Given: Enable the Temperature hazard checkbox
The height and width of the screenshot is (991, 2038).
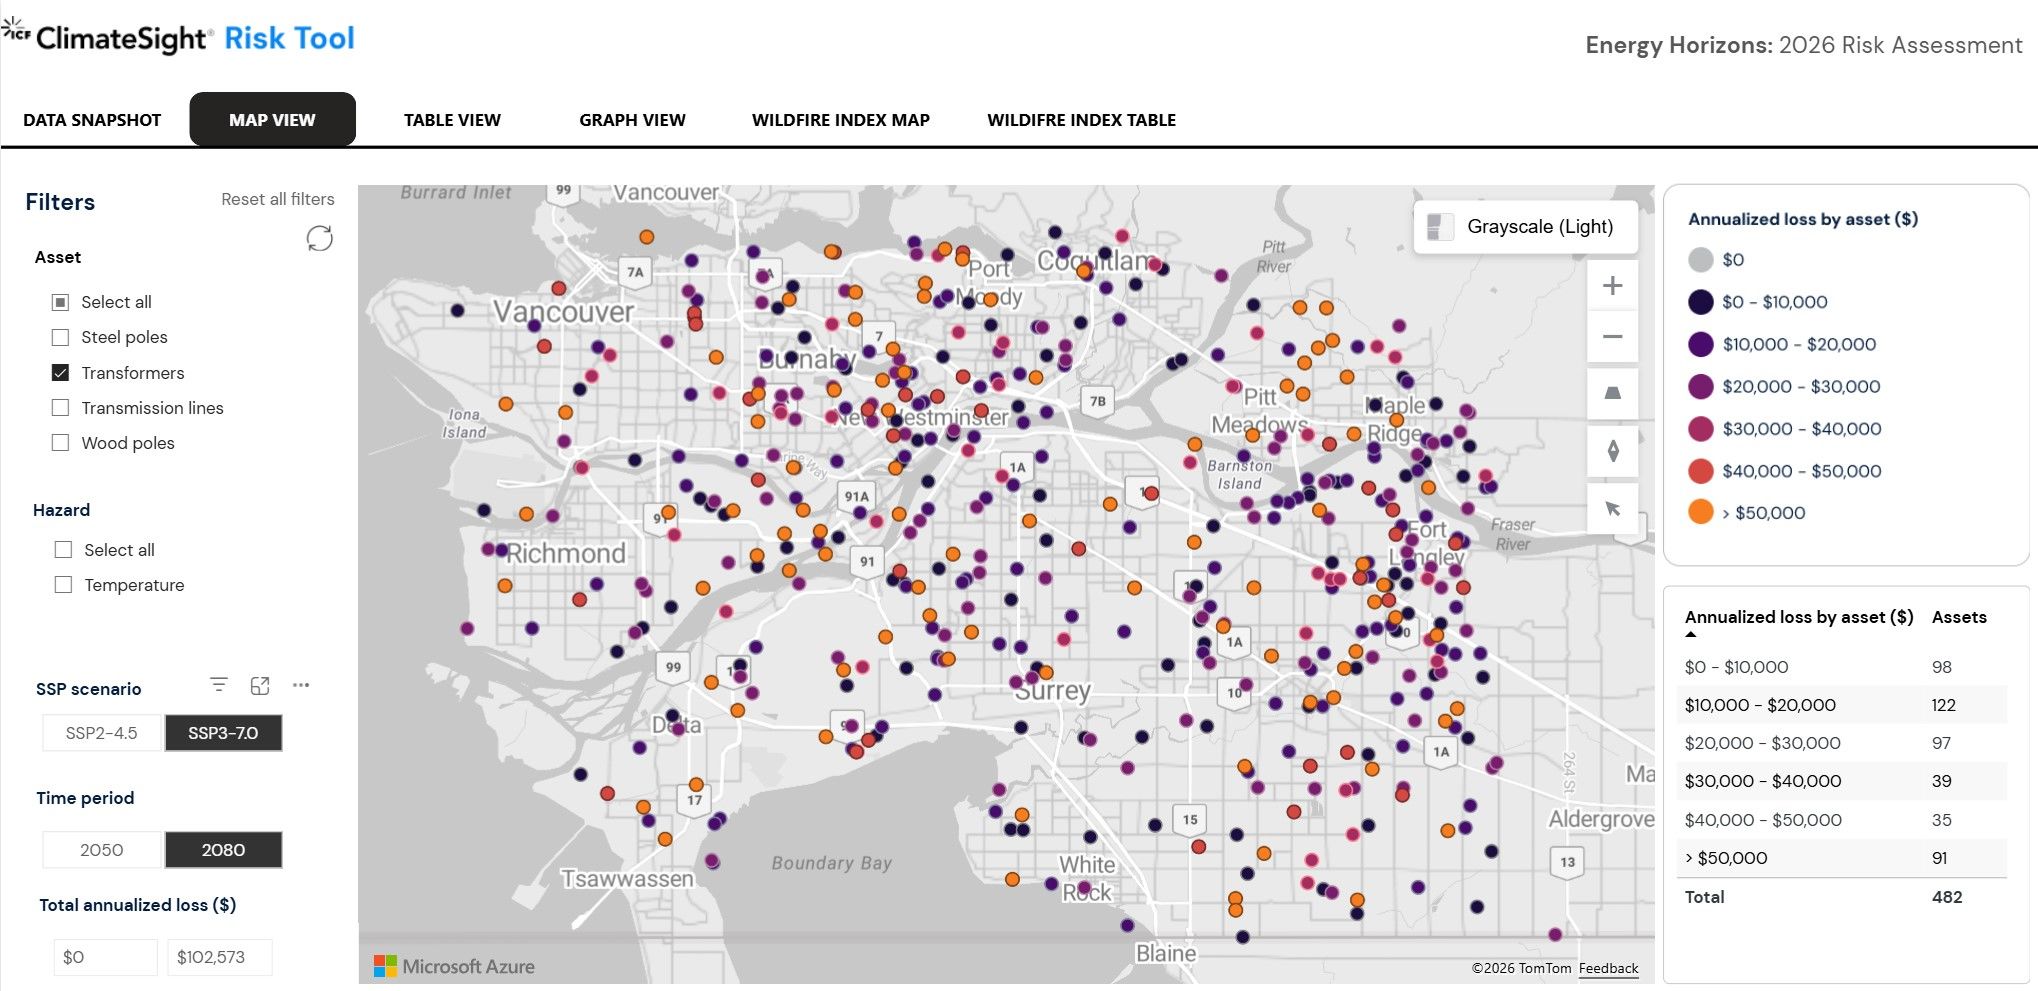Looking at the screenshot, I should (x=64, y=584).
